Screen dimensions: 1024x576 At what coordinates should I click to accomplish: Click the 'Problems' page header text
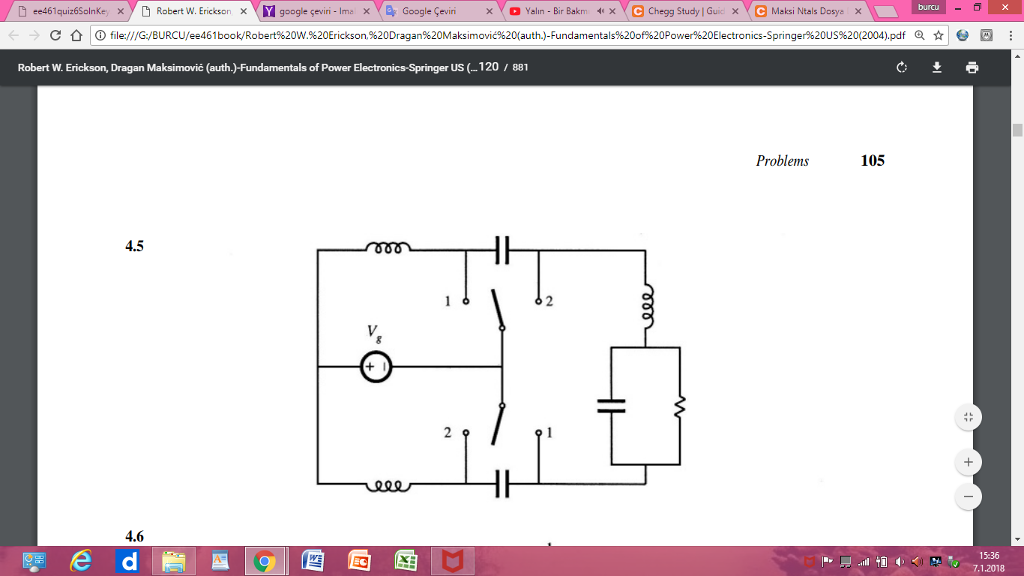(x=782, y=161)
